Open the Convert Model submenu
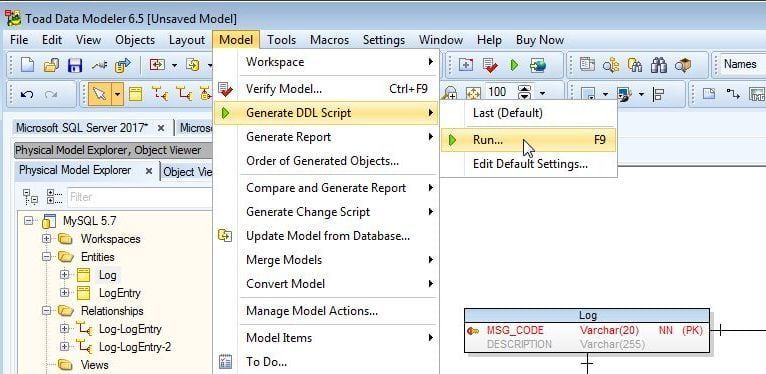This screenshot has width=766, height=374. (x=326, y=284)
